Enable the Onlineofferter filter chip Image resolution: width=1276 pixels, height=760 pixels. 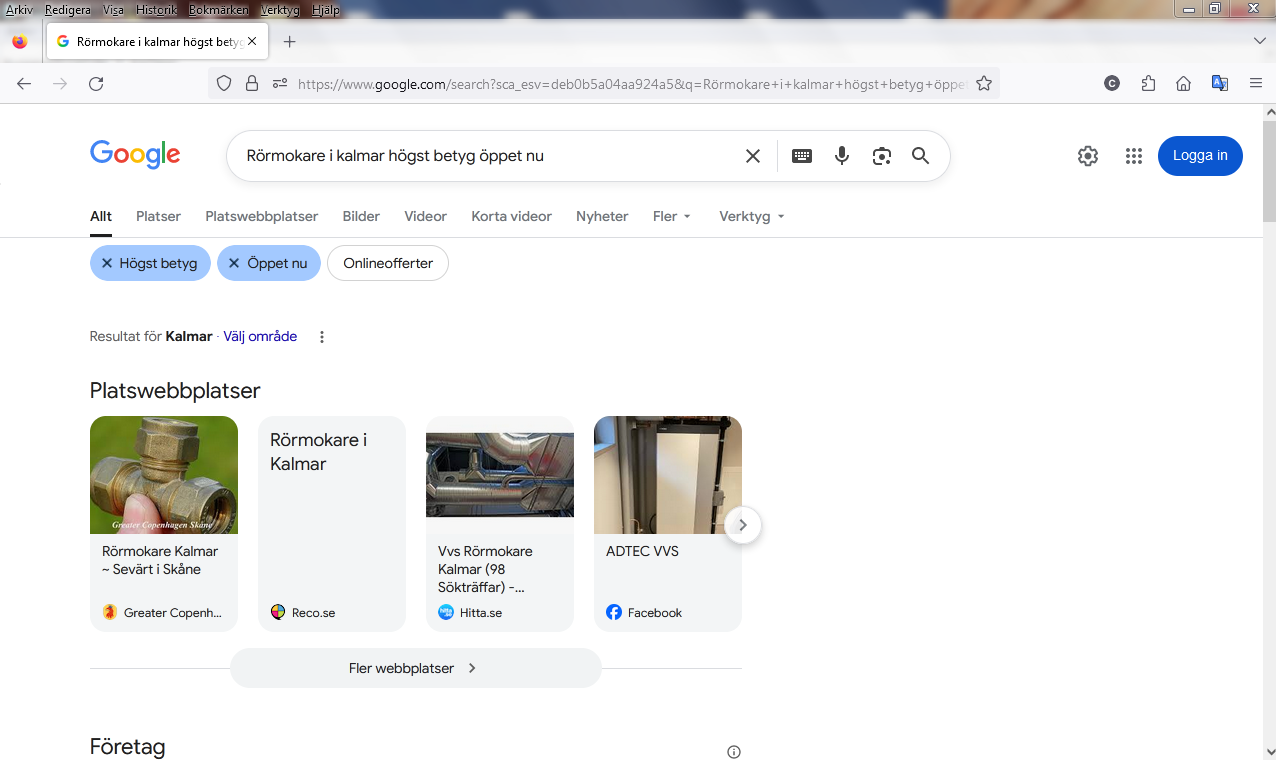pyautogui.click(x=388, y=263)
